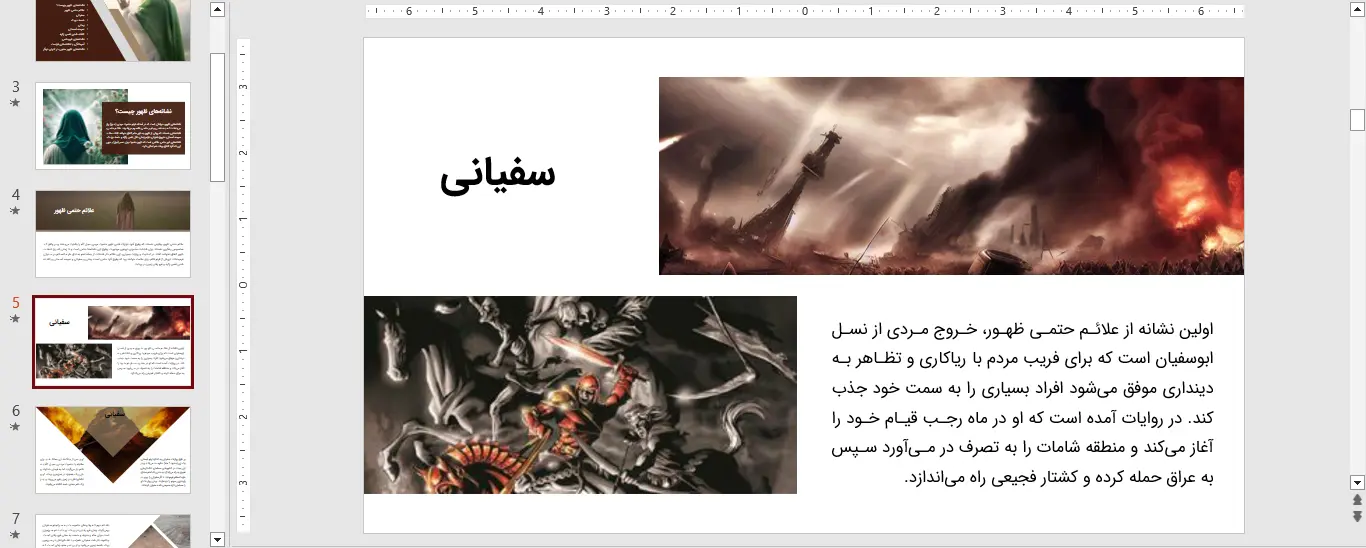Click the slide title سفیانی
Image resolution: width=1366 pixels, height=548 pixels.
click(x=498, y=176)
